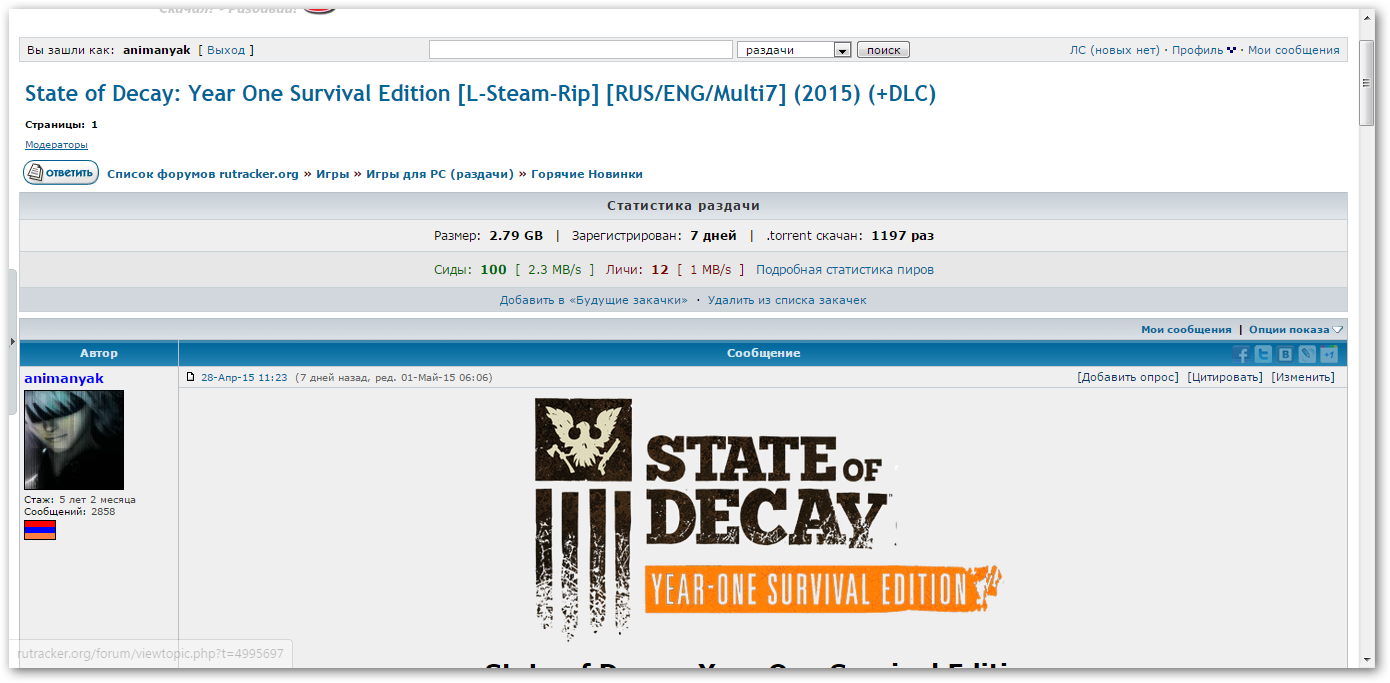
Task: Click the Выход logout link
Action: click(226, 50)
